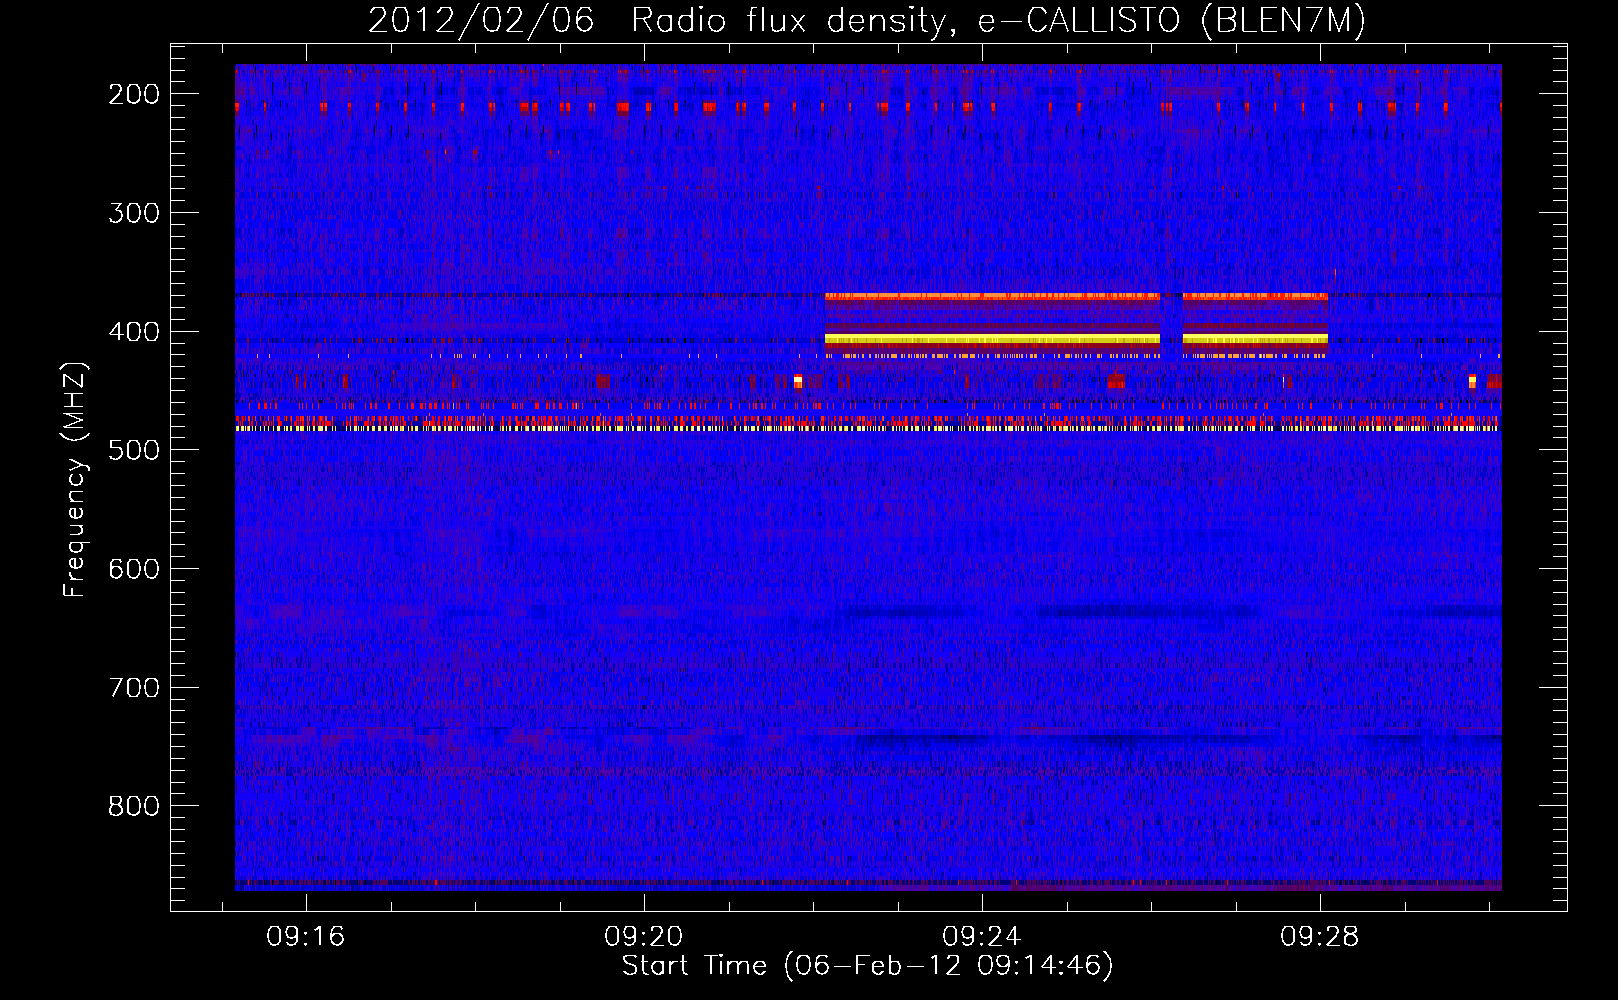Click the red dotted interference line near 210 MHz
The width and height of the screenshot is (1618, 1000).
[x=867, y=107]
